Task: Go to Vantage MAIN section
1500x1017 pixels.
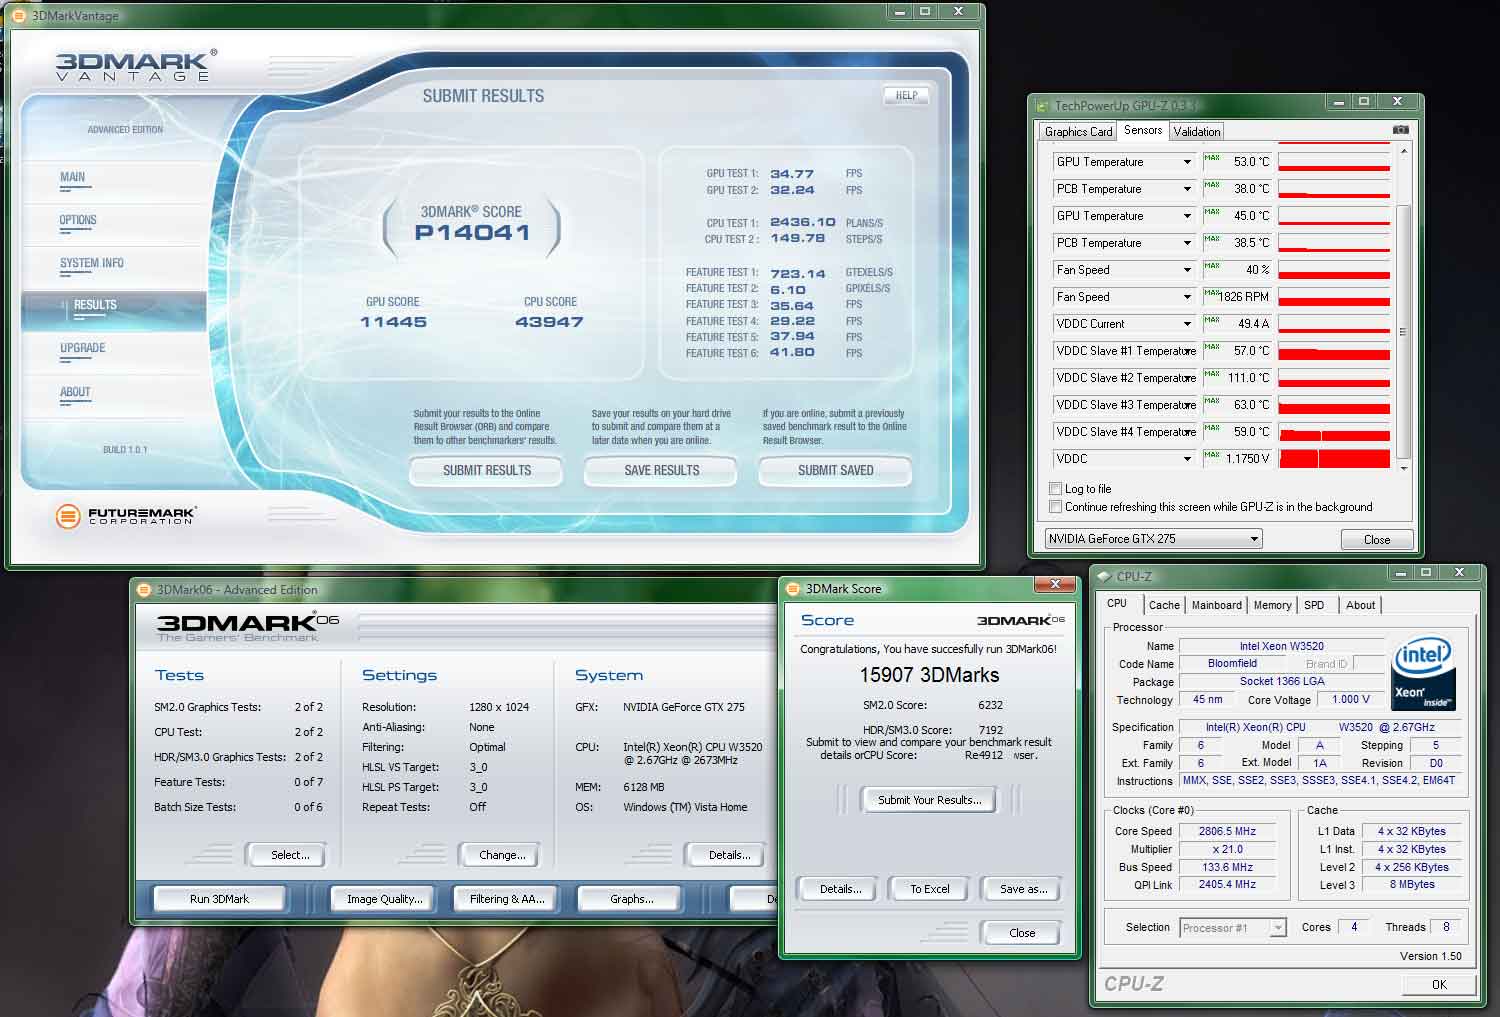Action: (72, 177)
